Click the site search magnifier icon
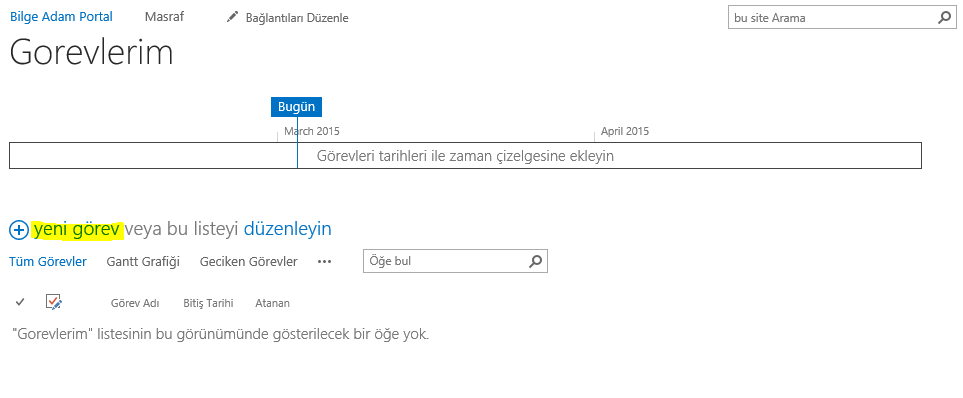The width and height of the screenshot is (963, 398). (944, 18)
